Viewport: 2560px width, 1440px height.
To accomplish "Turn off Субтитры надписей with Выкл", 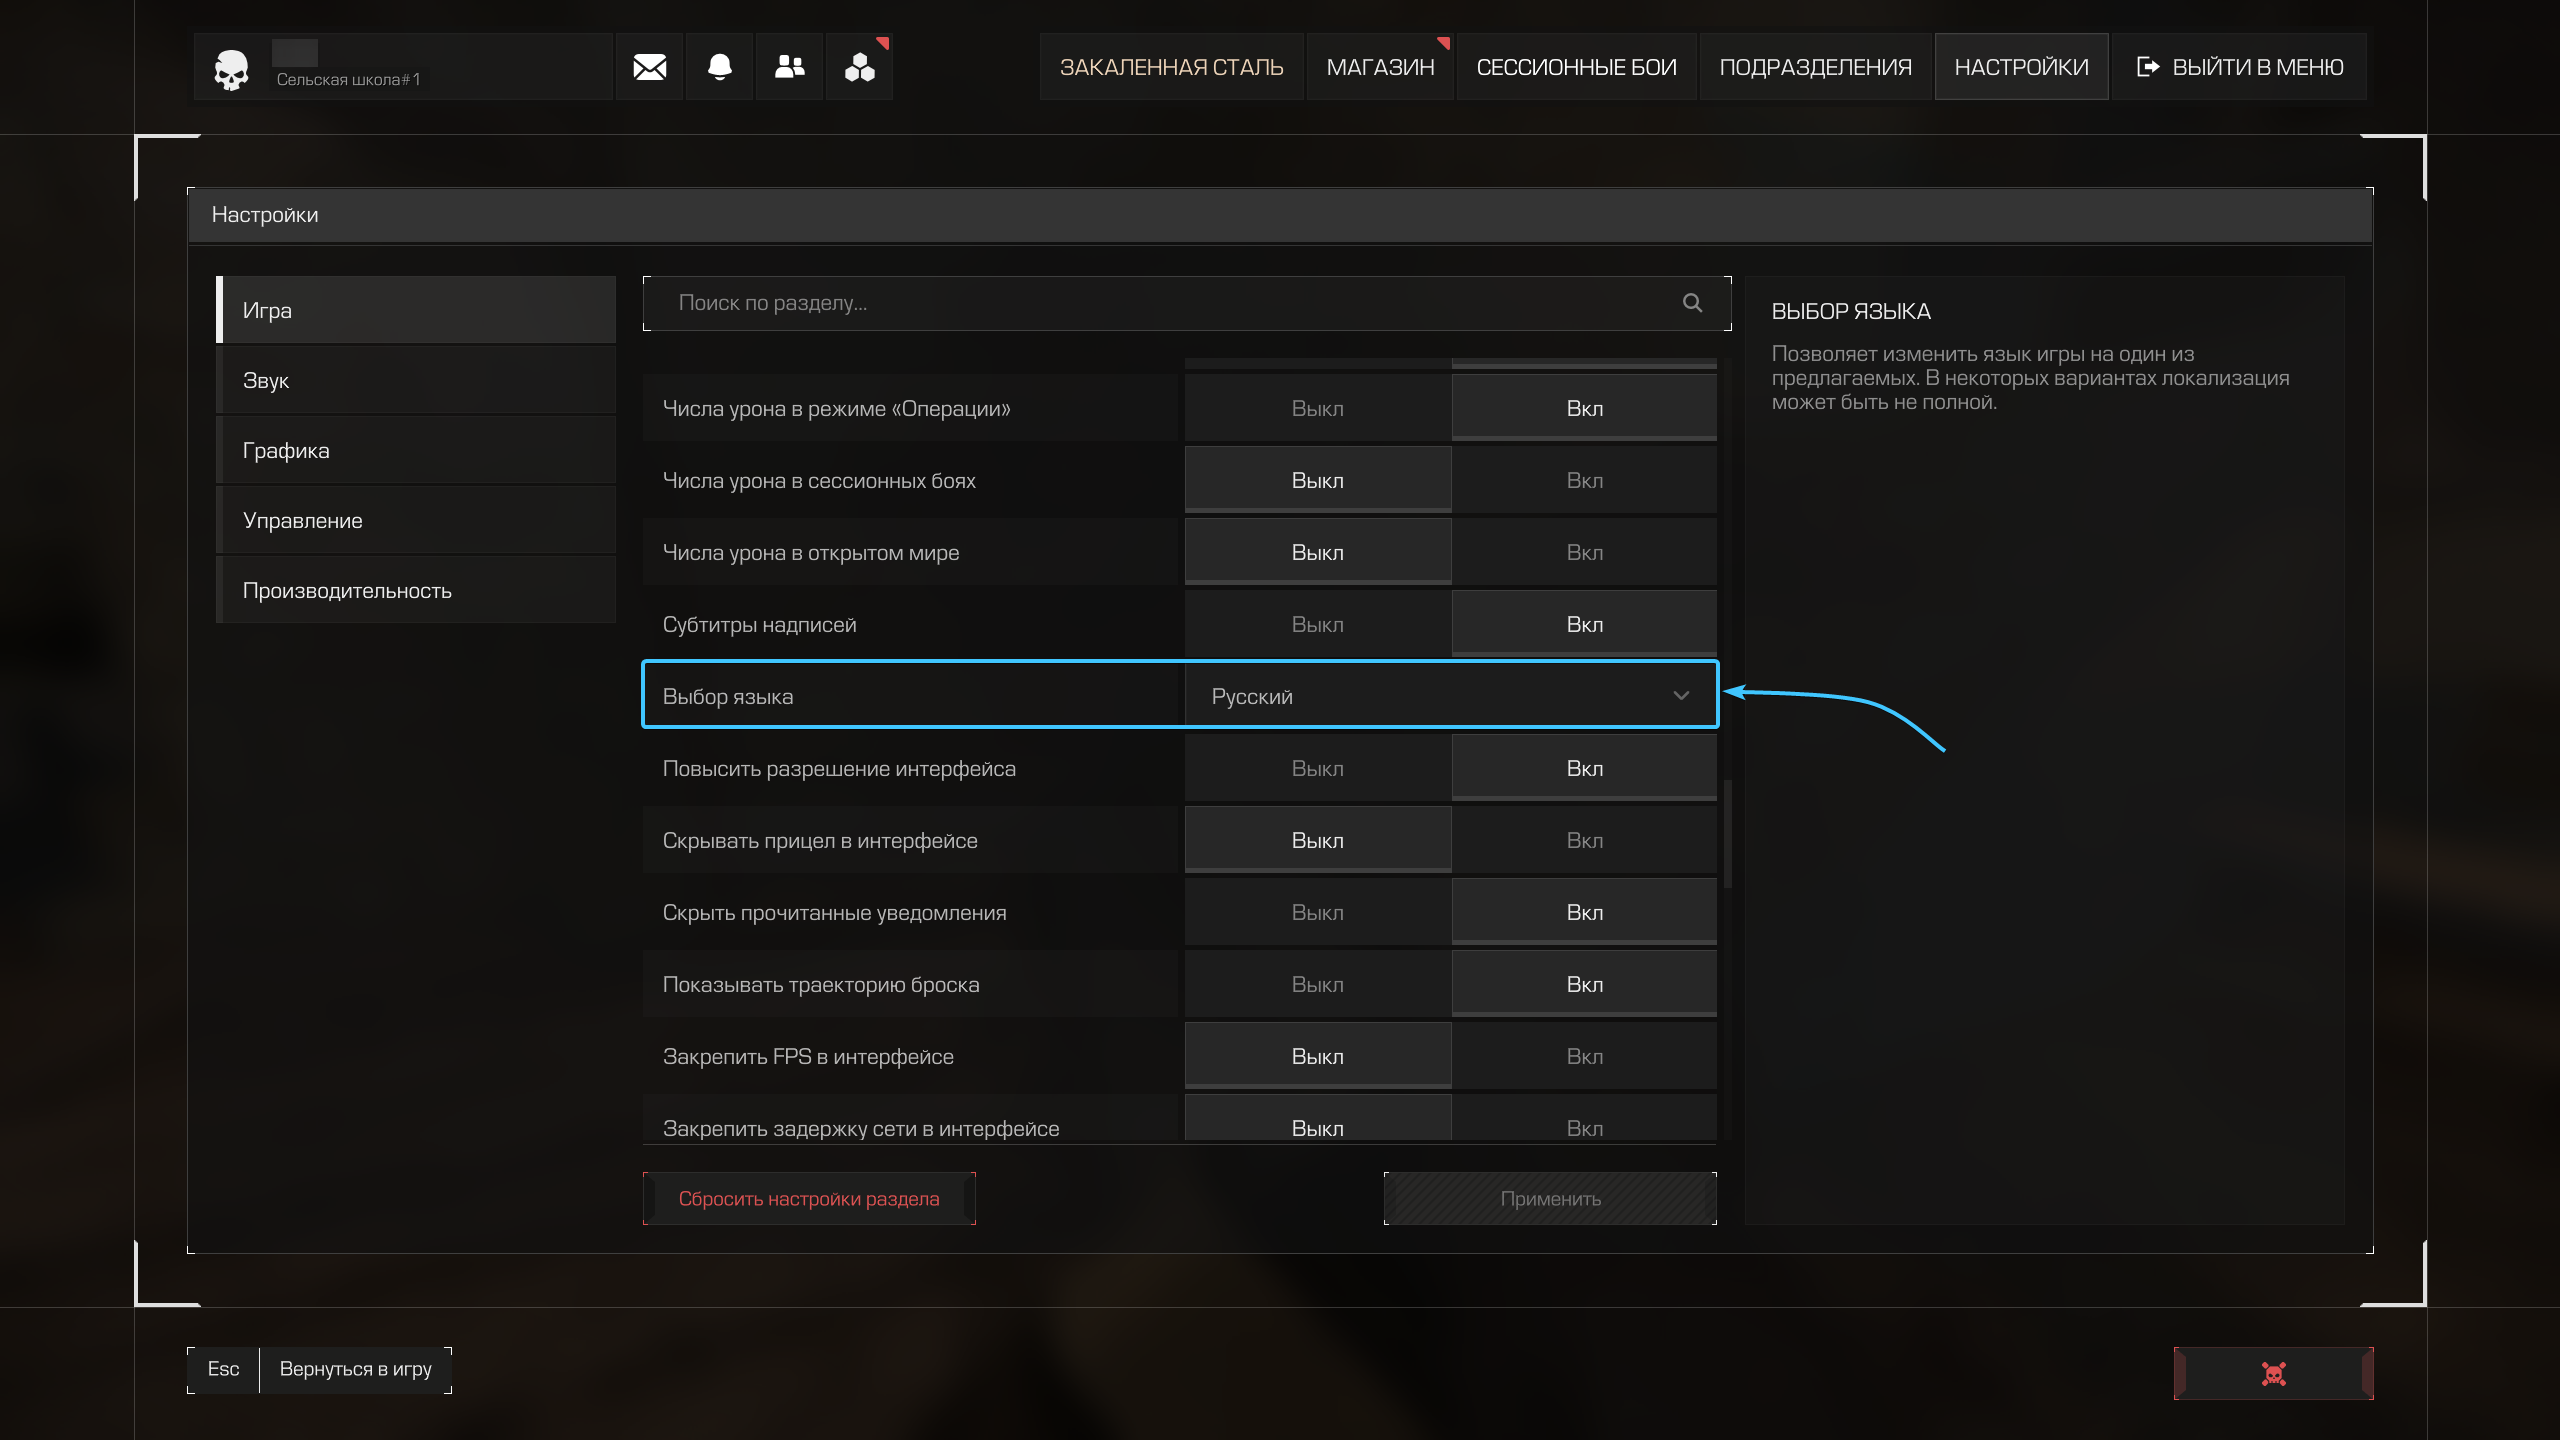I will (x=1317, y=625).
